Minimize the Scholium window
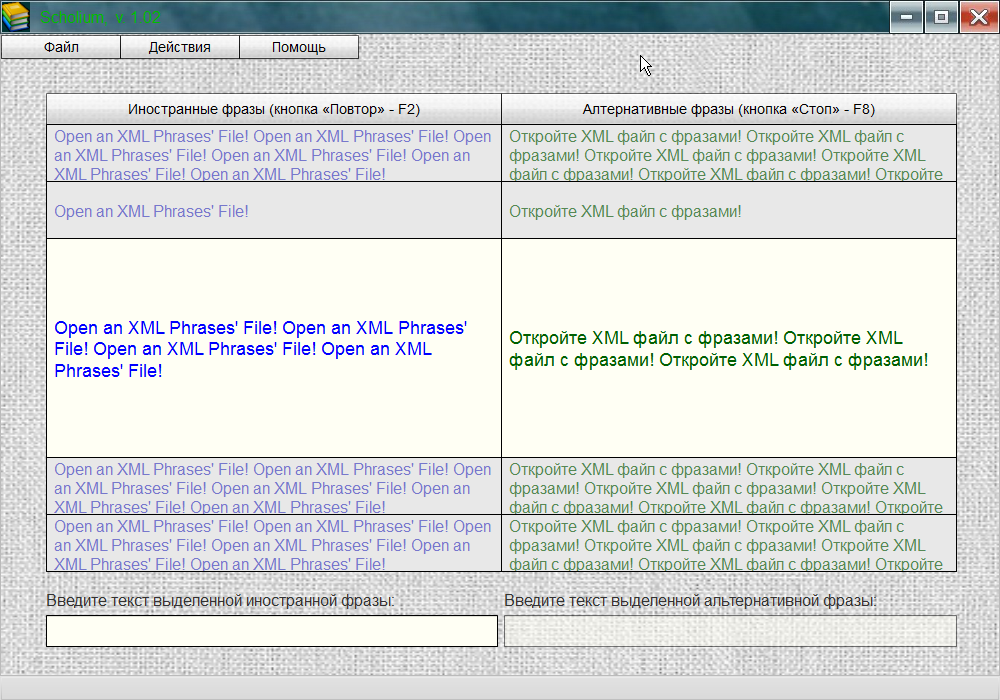1000x700 pixels. point(906,17)
